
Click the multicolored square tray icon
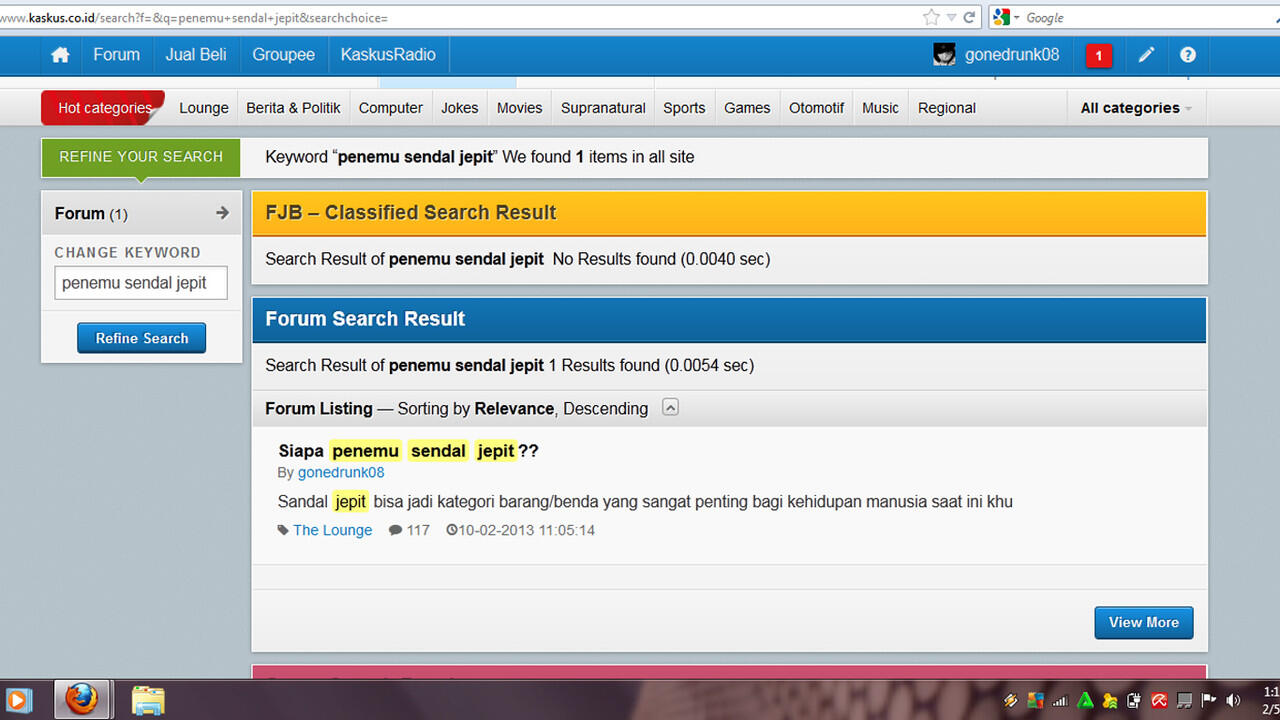1036,701
